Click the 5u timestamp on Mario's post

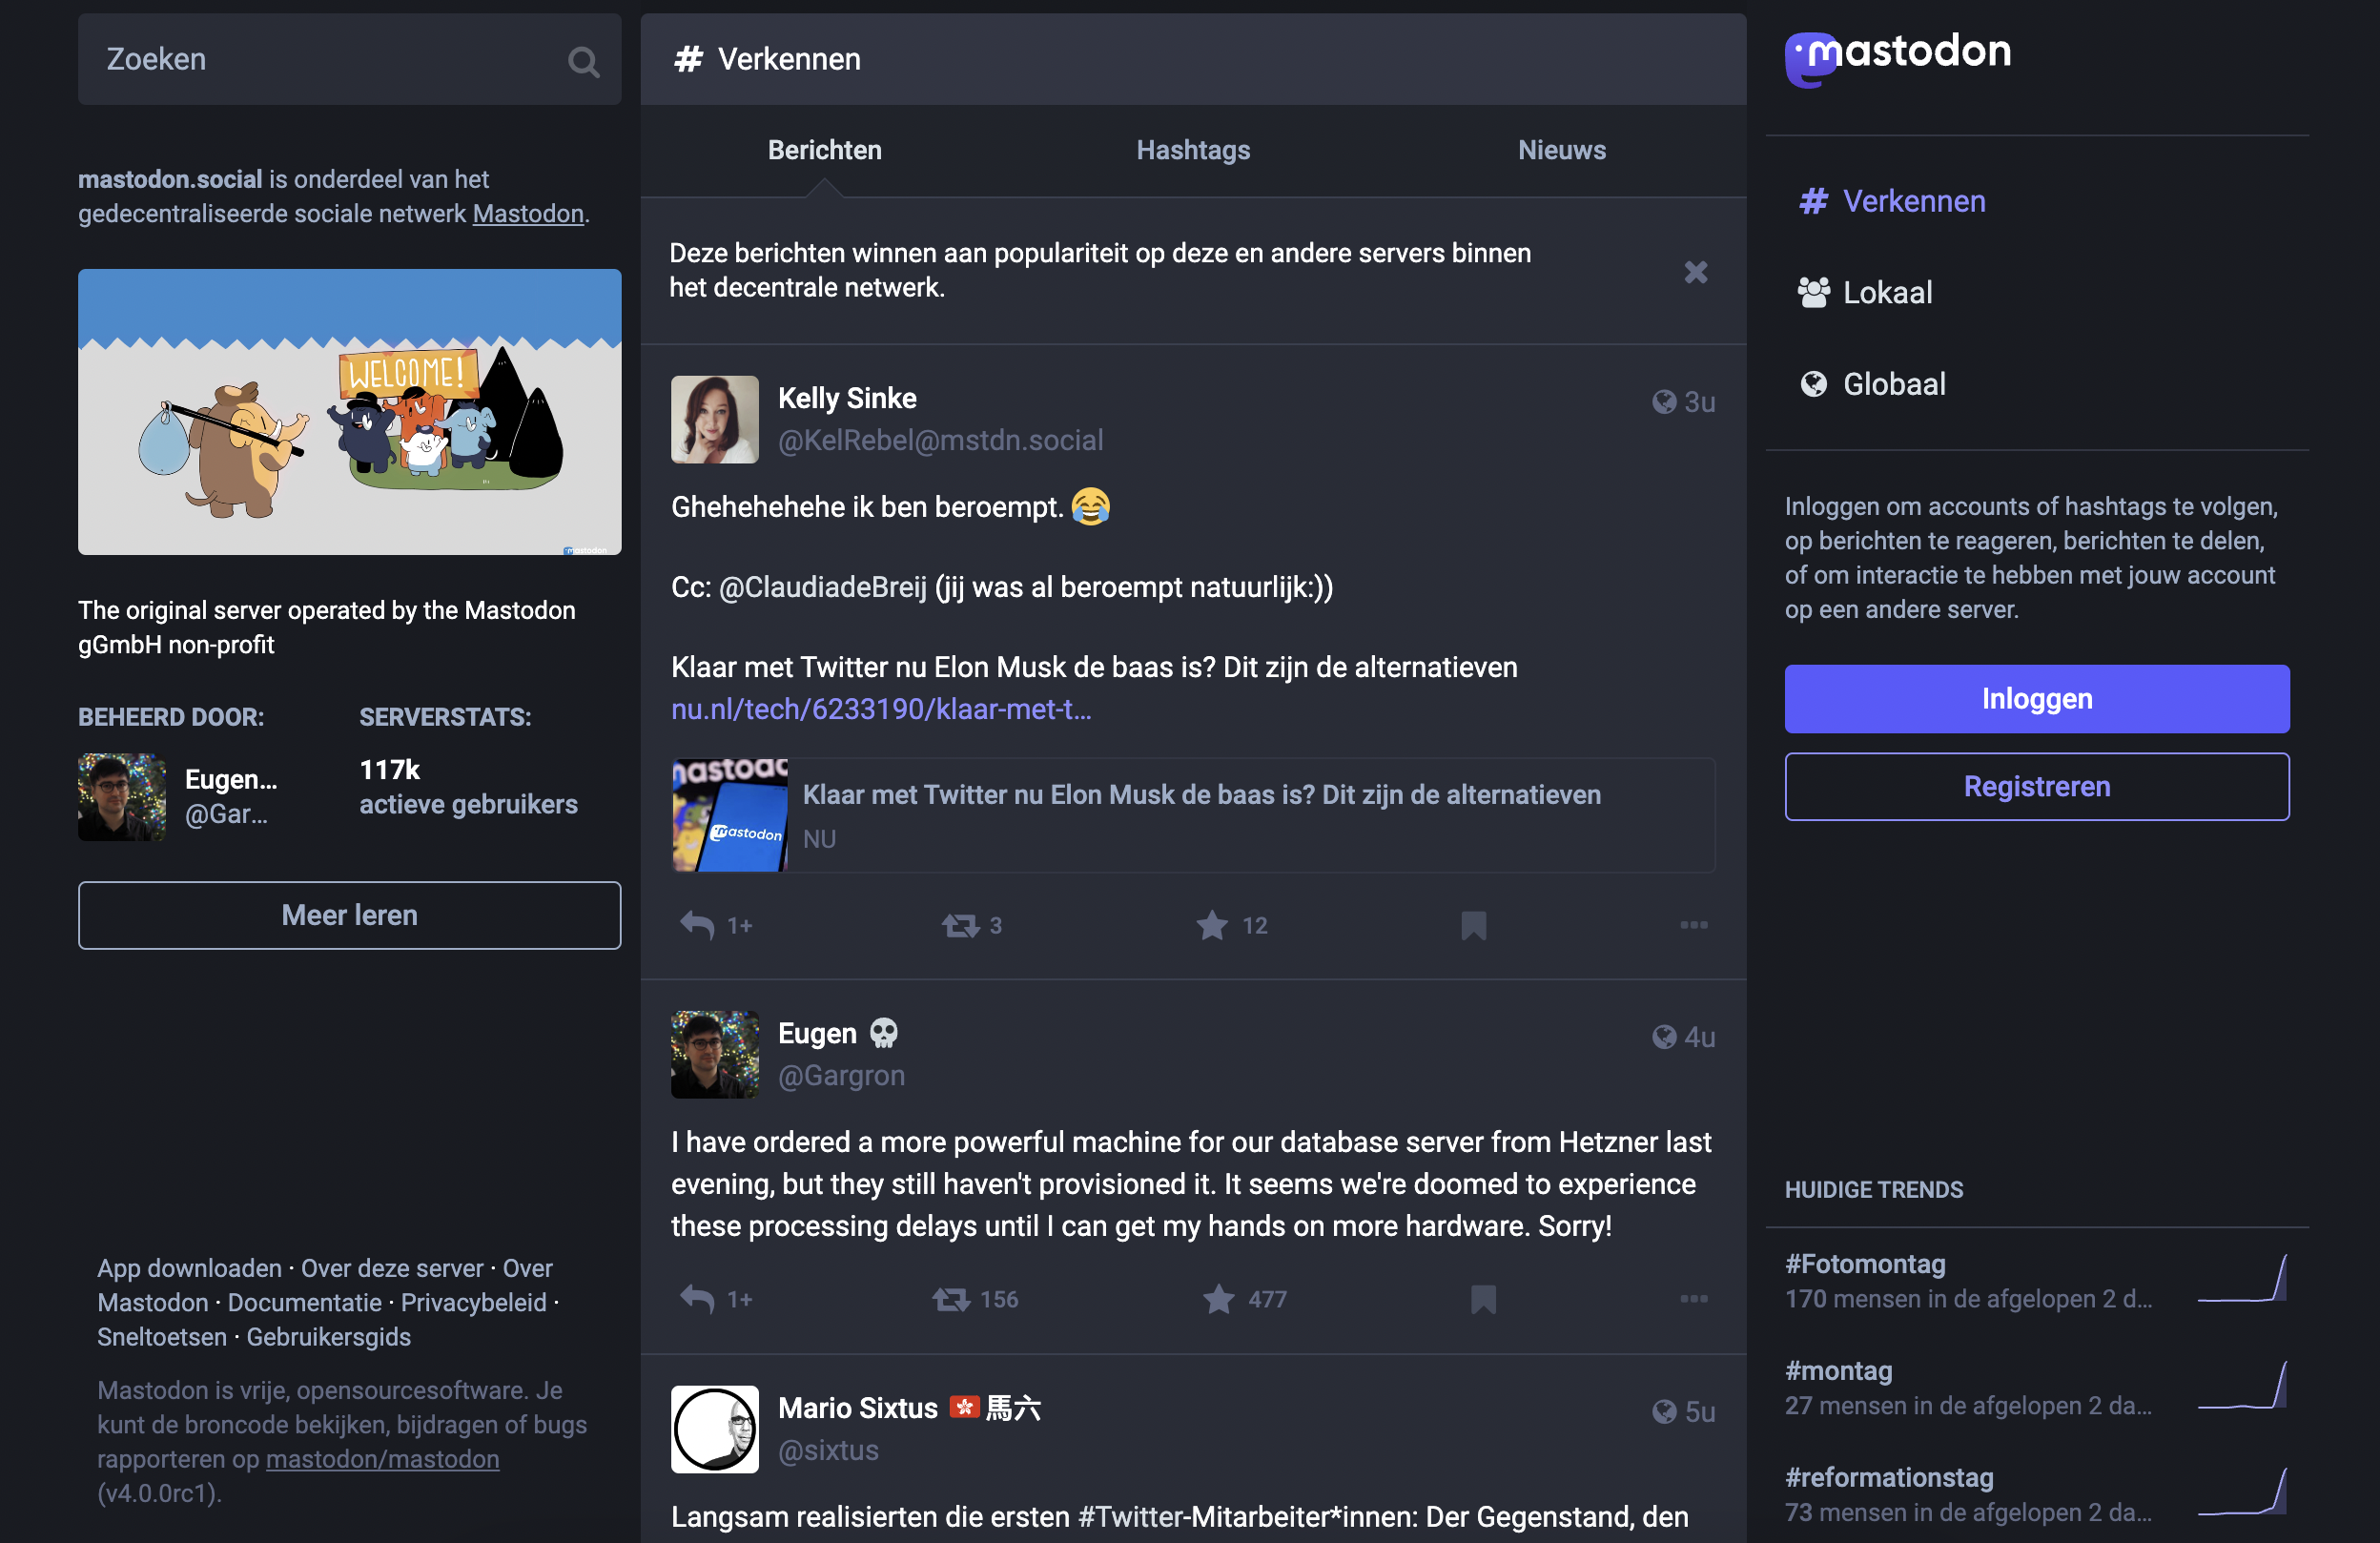1699,1412
